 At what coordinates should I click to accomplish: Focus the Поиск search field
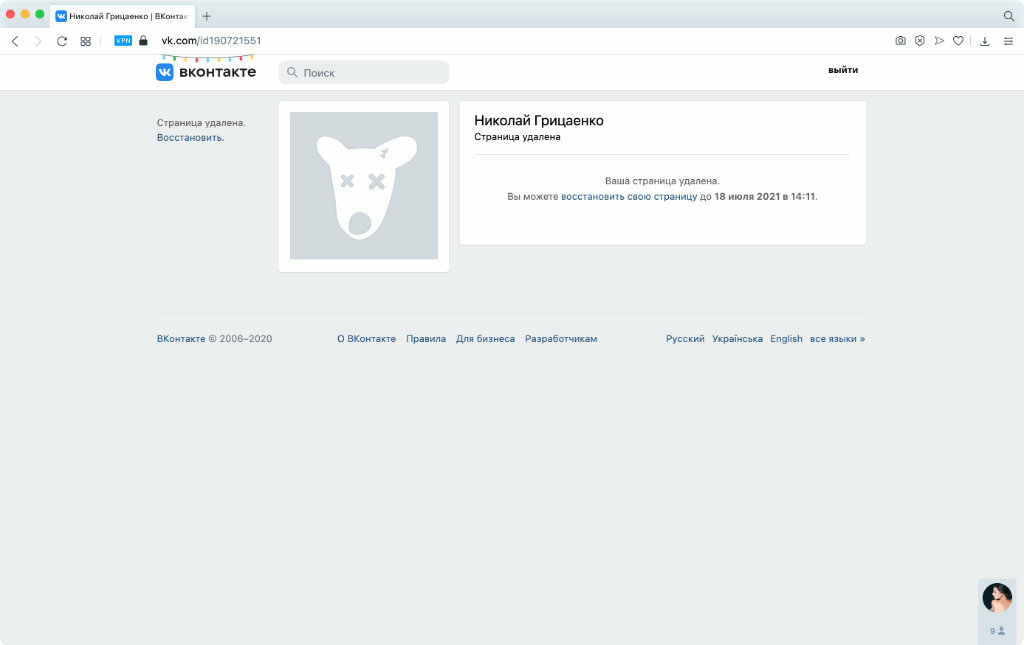[x=364, y=72]
